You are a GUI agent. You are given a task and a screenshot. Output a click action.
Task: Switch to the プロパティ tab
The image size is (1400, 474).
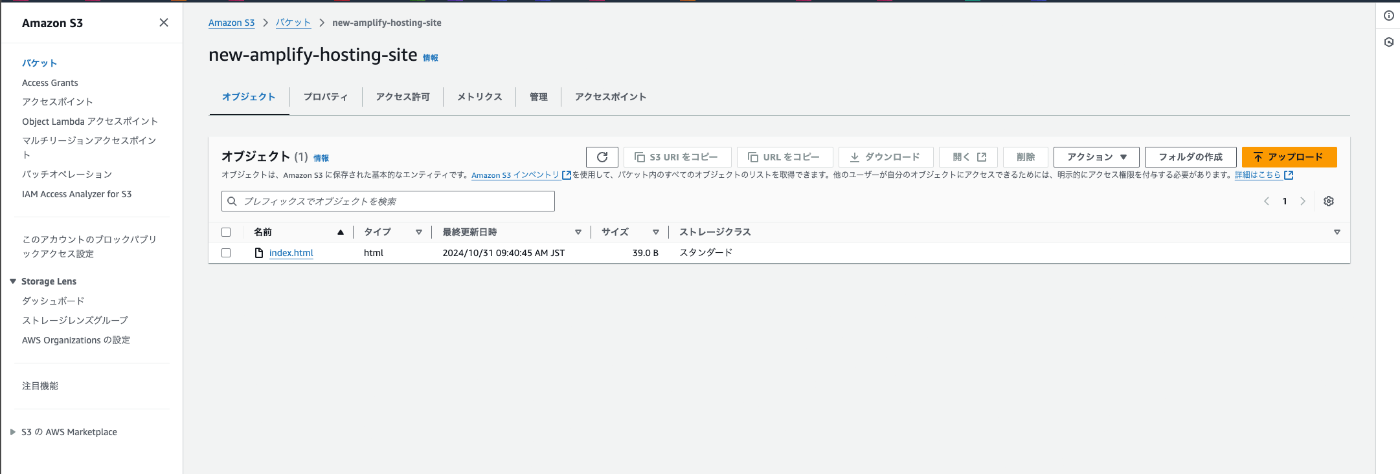pyautogui.click(x=326, y=97)
